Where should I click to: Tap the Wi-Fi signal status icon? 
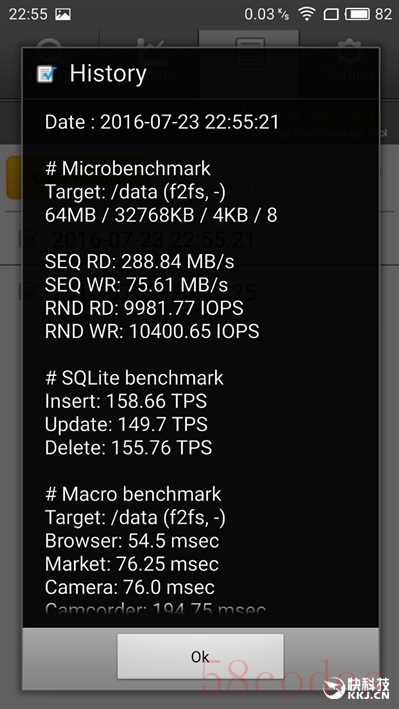(307, 14)
